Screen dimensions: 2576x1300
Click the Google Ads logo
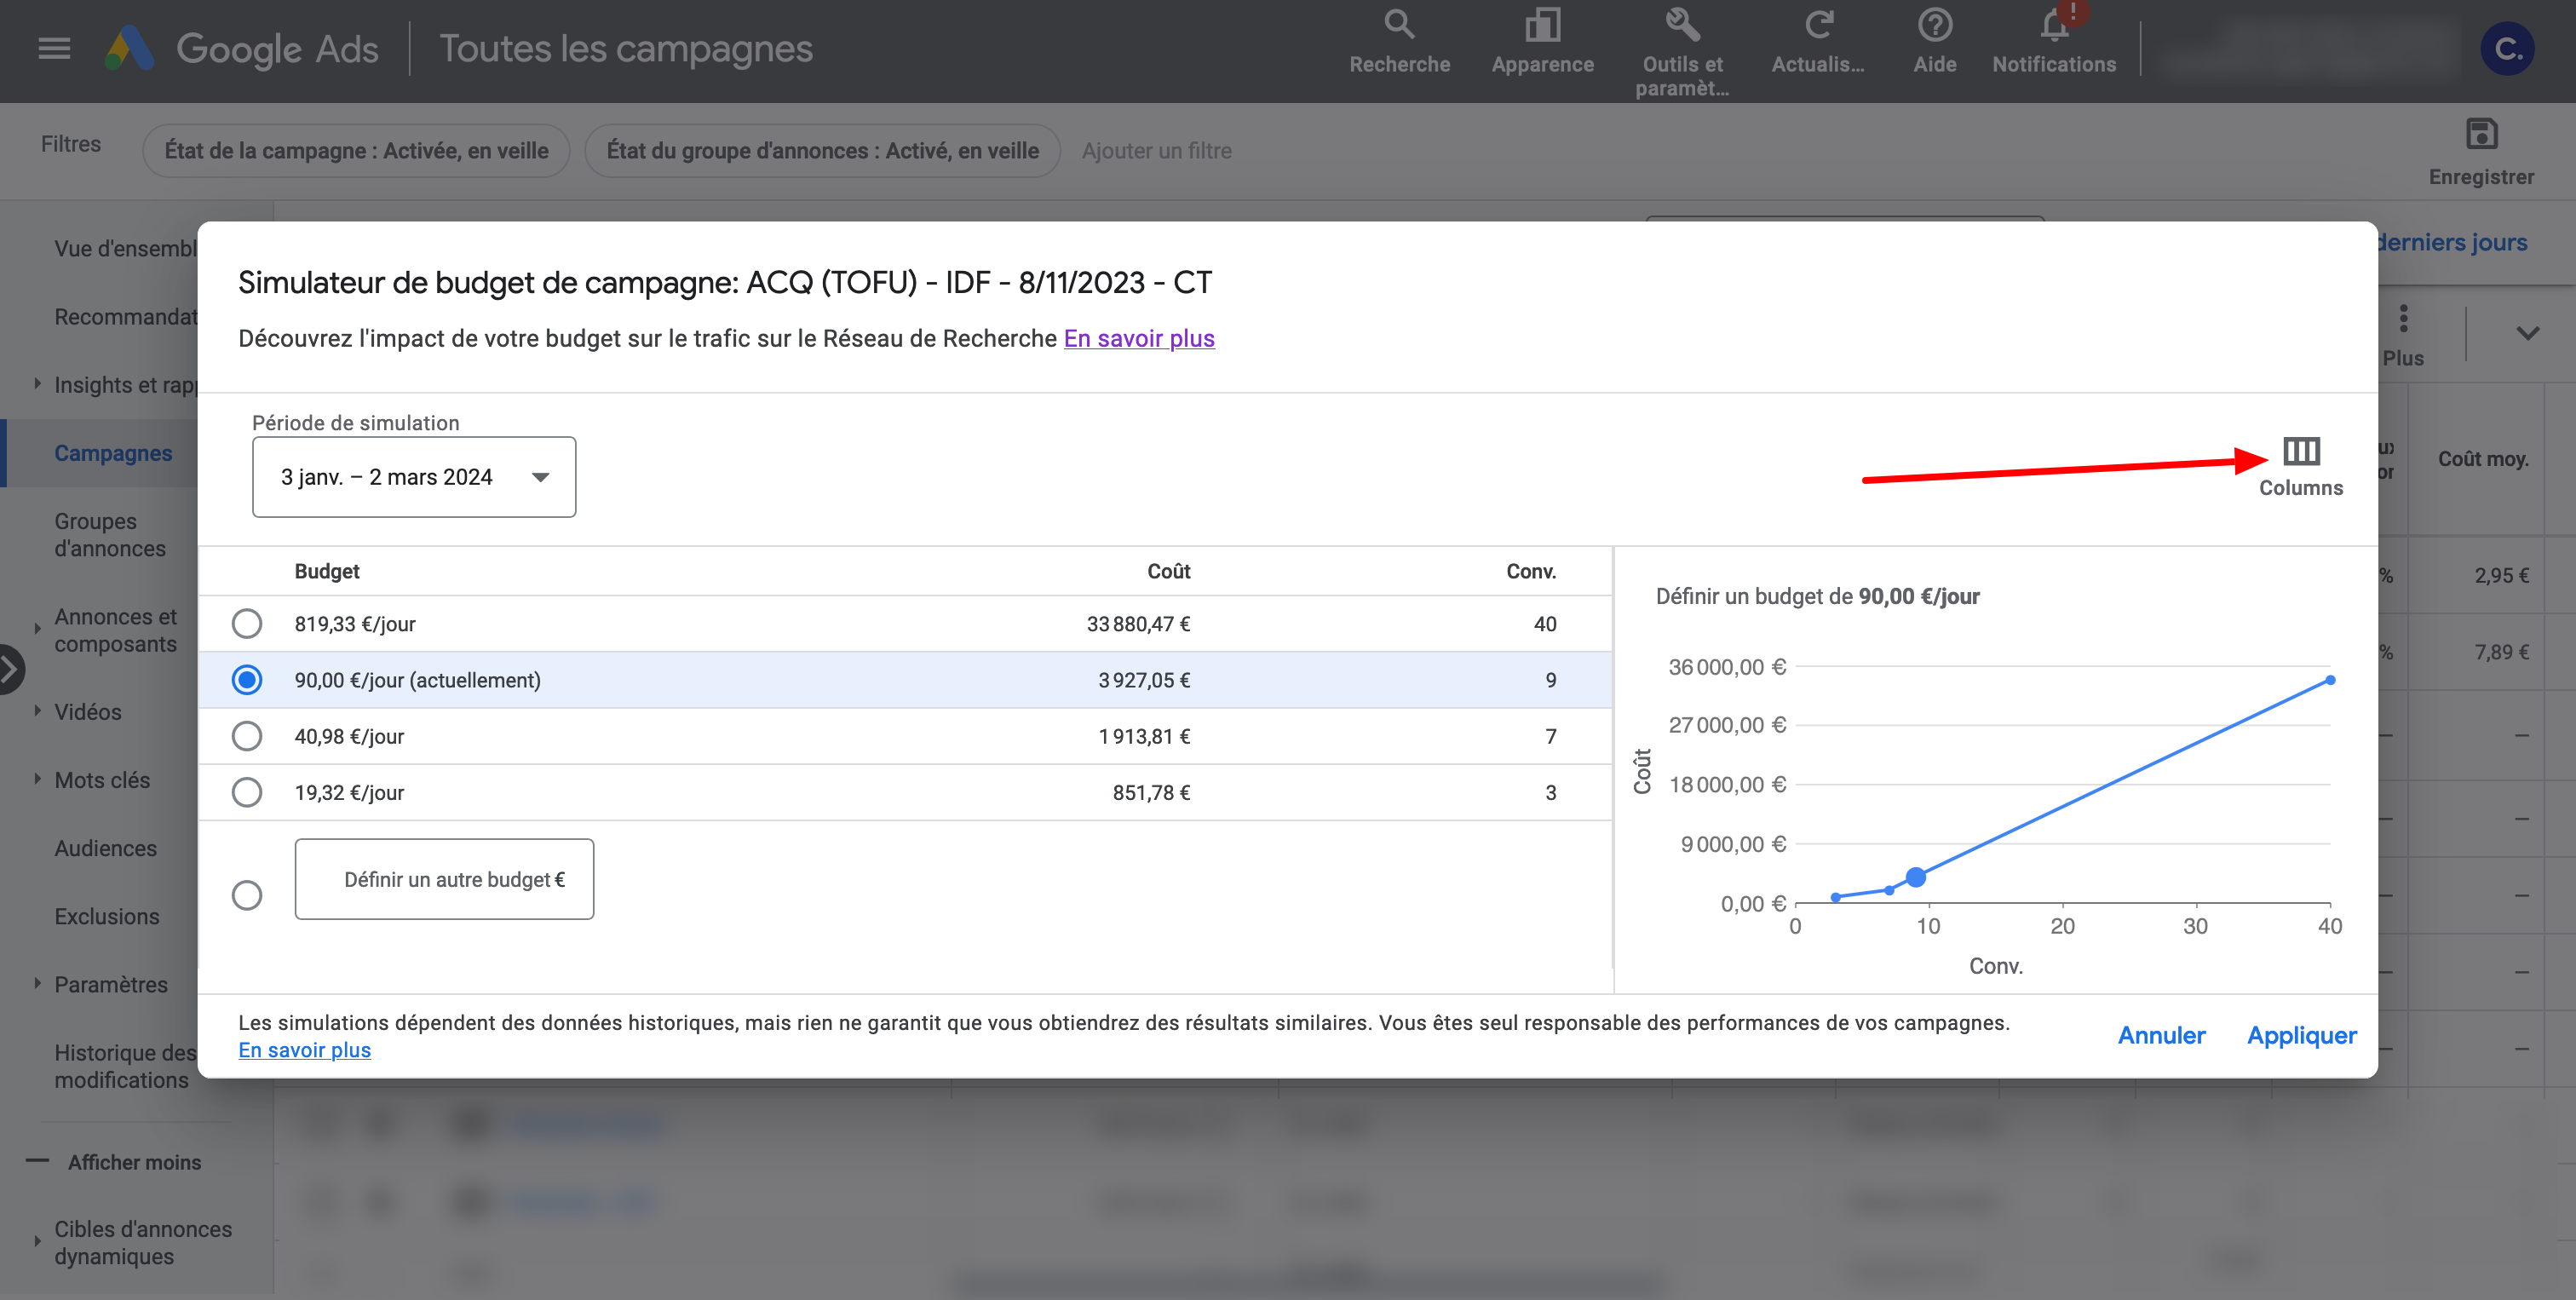click(x=241, y=48)
